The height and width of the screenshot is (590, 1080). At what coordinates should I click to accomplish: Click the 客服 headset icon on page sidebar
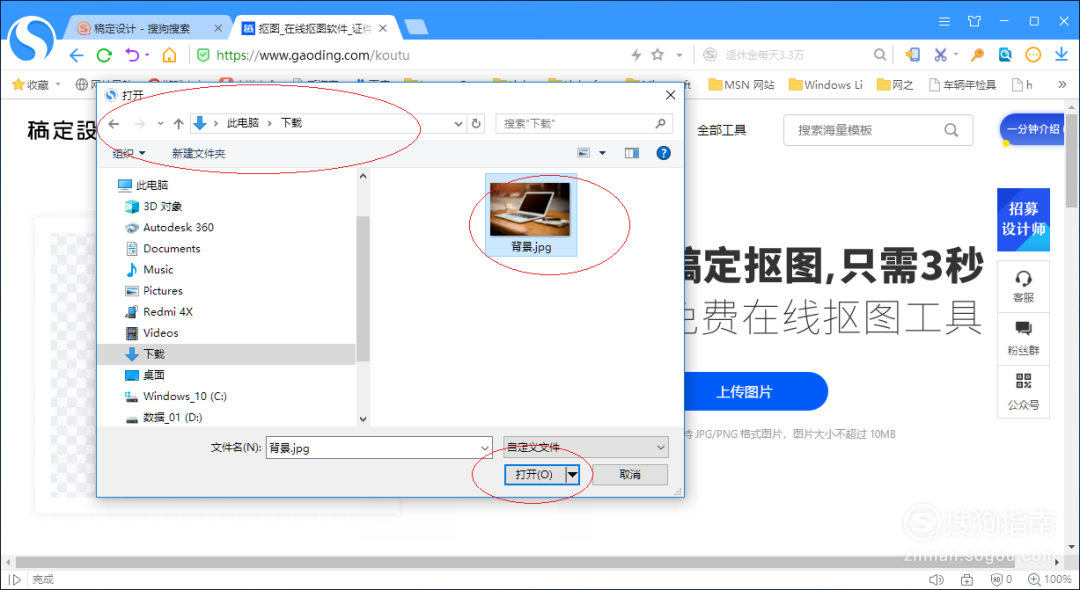tap(1024, 278)
